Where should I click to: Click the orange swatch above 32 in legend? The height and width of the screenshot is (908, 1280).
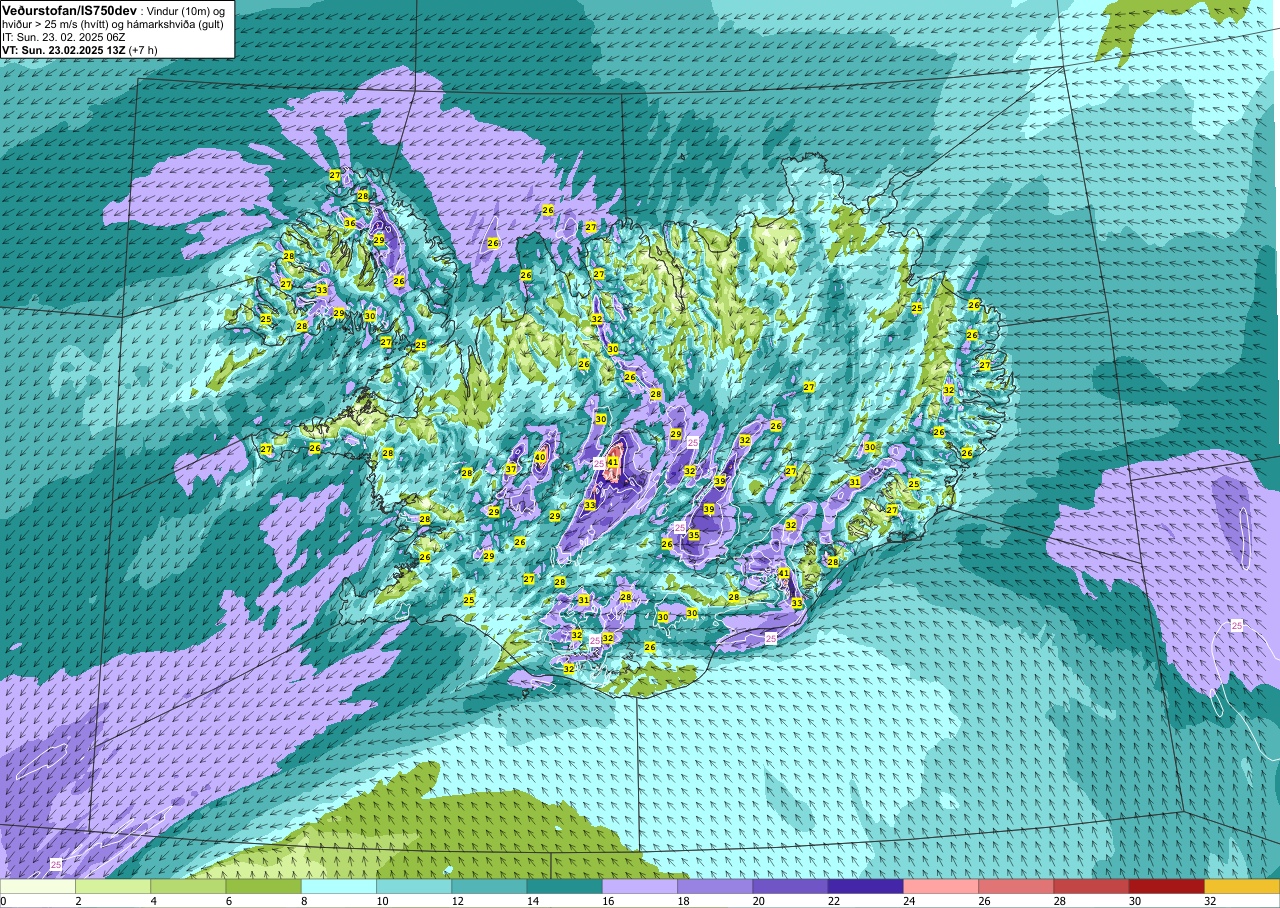click(1242, 886)
